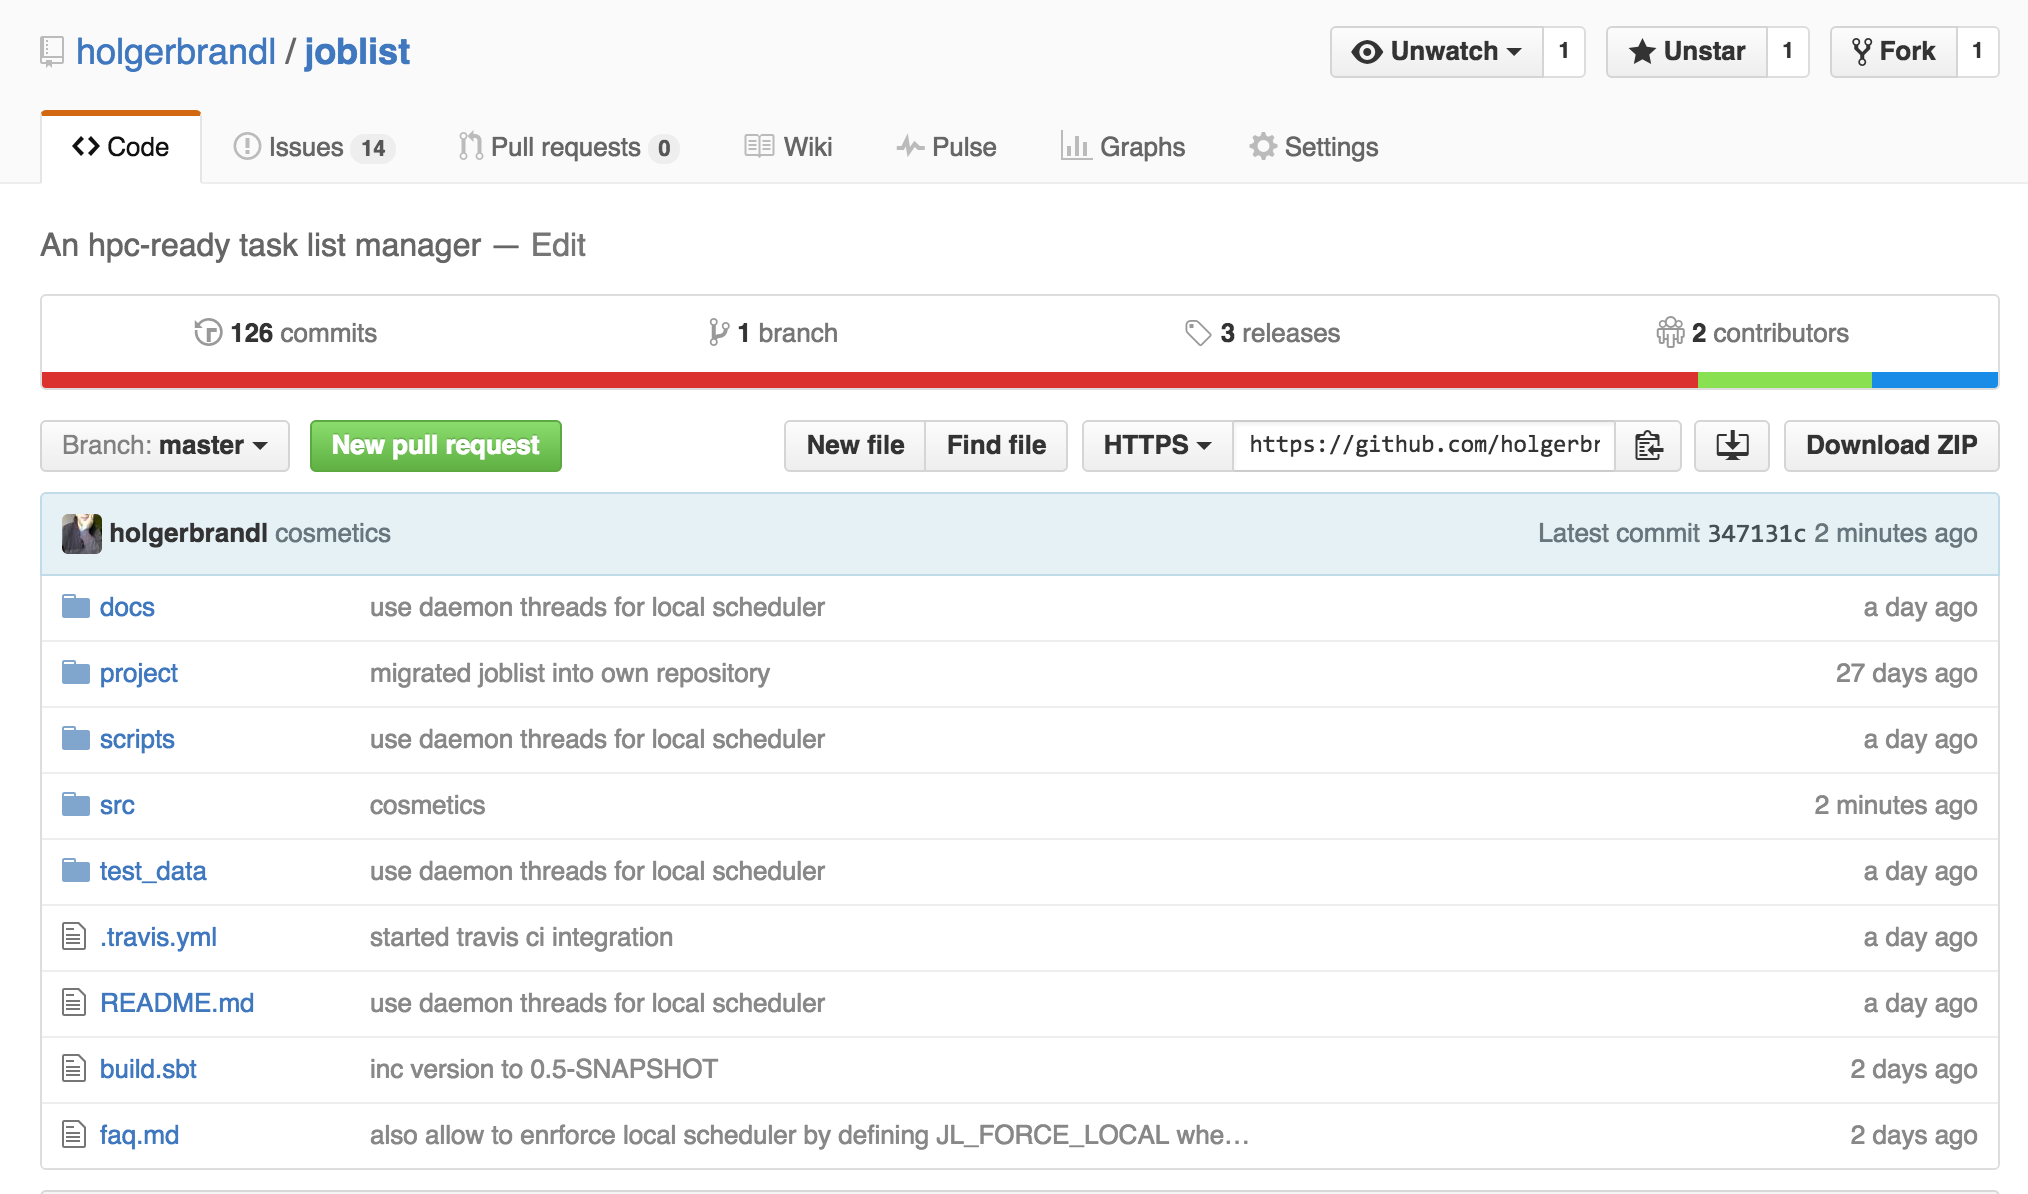The width and height of the screenshot is (2028, 1194).
Task: Click the red segment of language bar
Action: pyautogui.click(x=870, y=380)
